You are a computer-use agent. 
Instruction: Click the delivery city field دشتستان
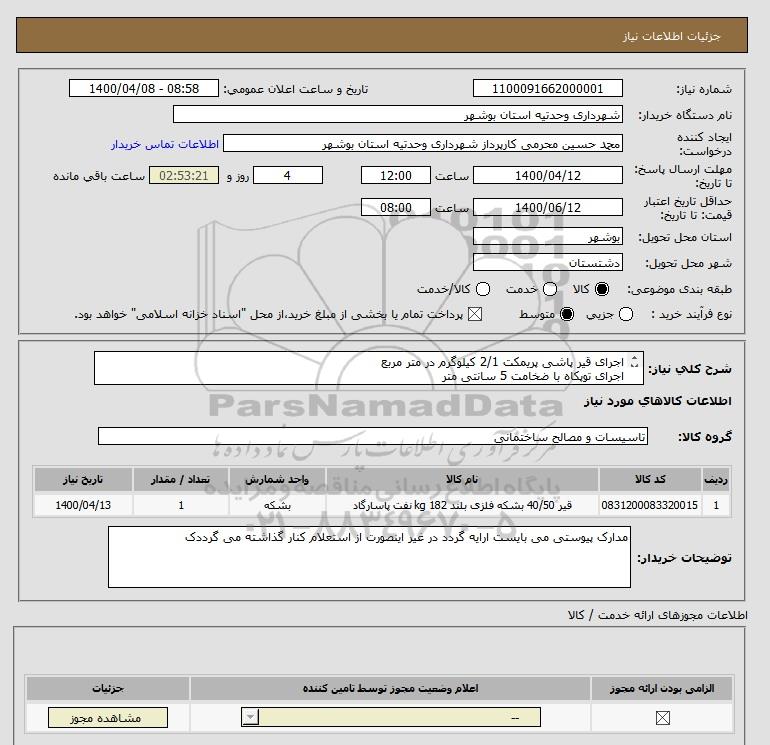(548, 263)
